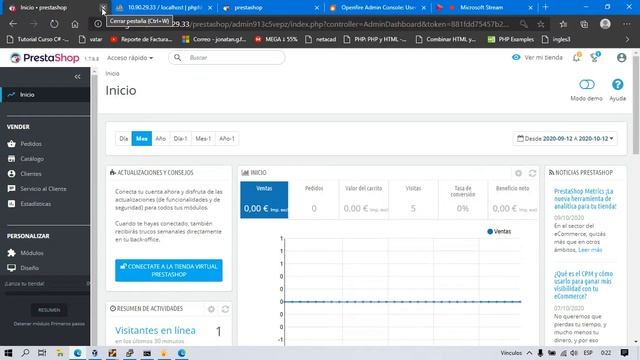The height and width of the screenshot is (360, 640).
Task: Open MEGA bookmark in favorites bar
Action: 276,39
